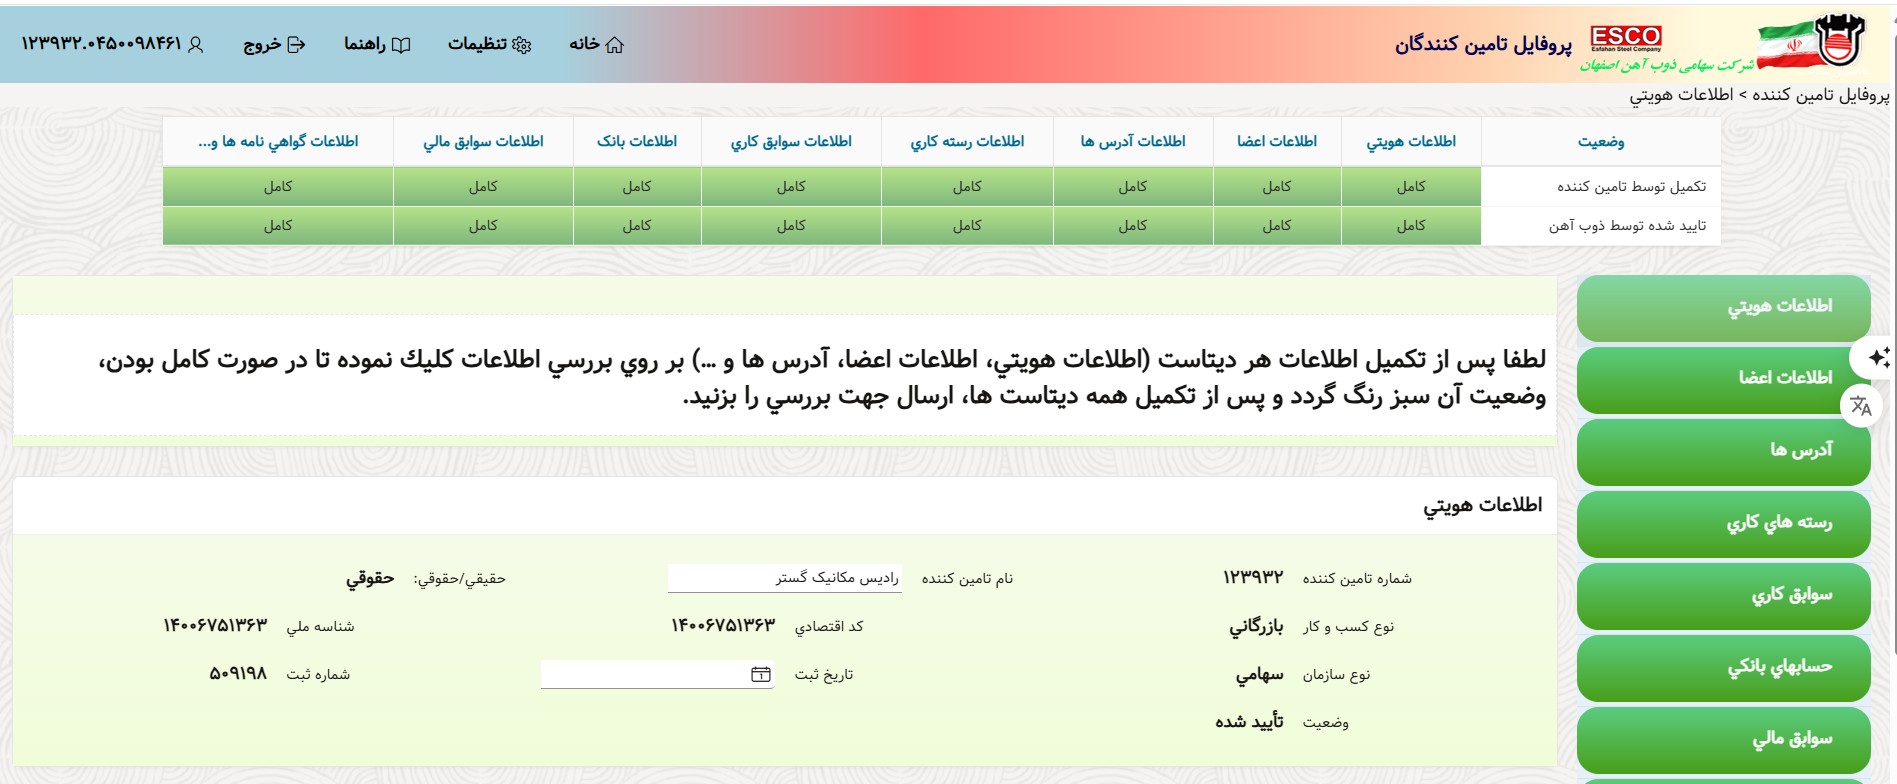This screenshot has height=784, width=1897.
Task: Click the home icon beside خانه
Action: coord(615,45)
